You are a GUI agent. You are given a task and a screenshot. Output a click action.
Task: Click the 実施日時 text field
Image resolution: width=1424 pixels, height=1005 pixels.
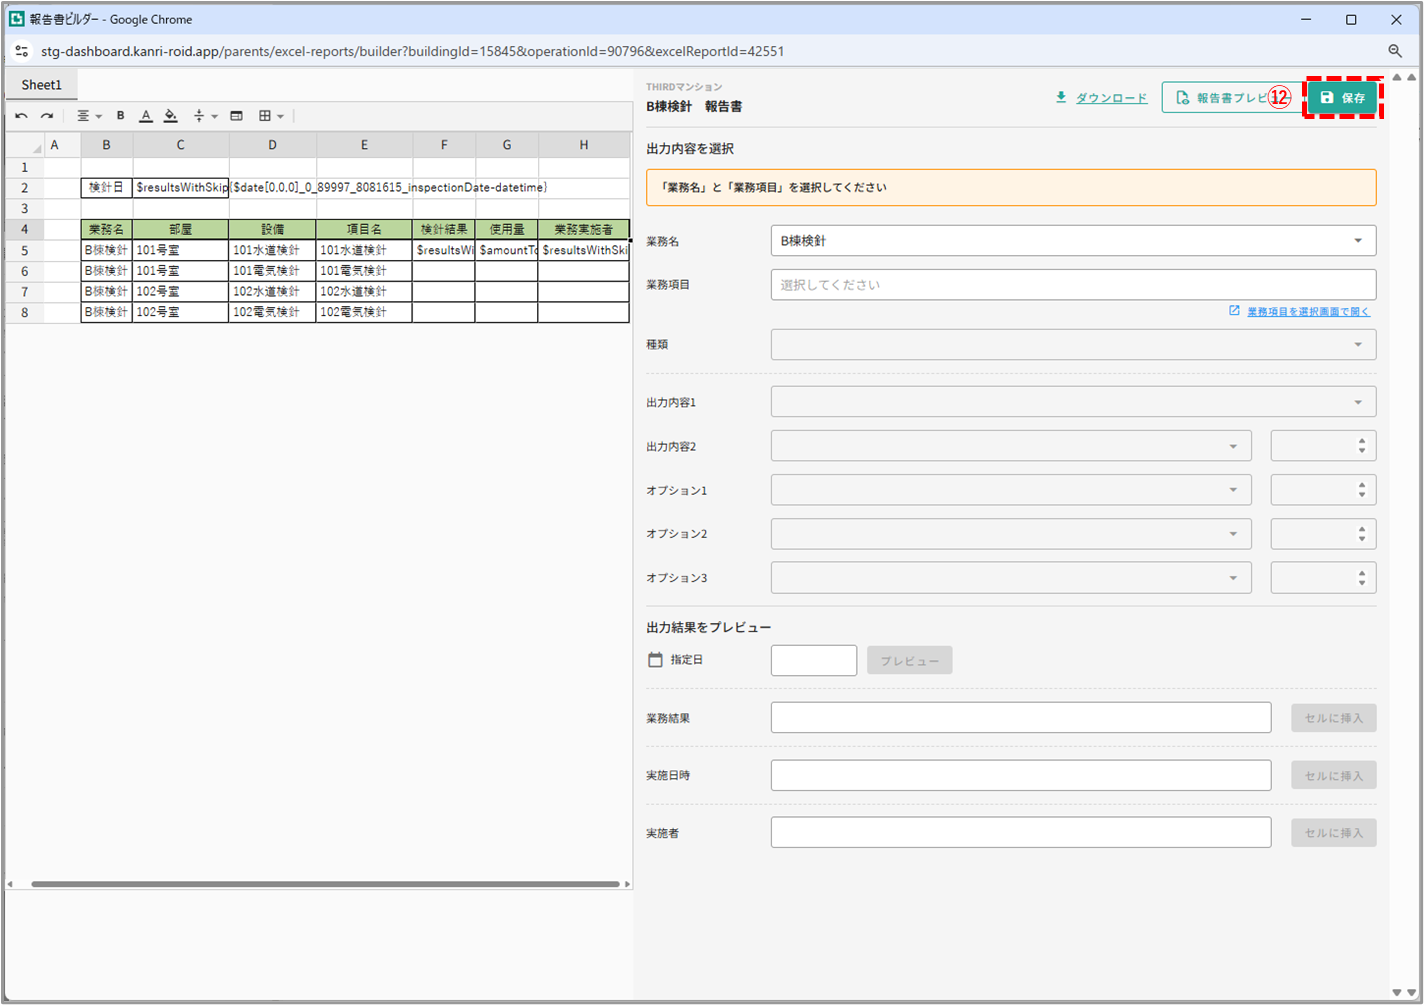1021,775
